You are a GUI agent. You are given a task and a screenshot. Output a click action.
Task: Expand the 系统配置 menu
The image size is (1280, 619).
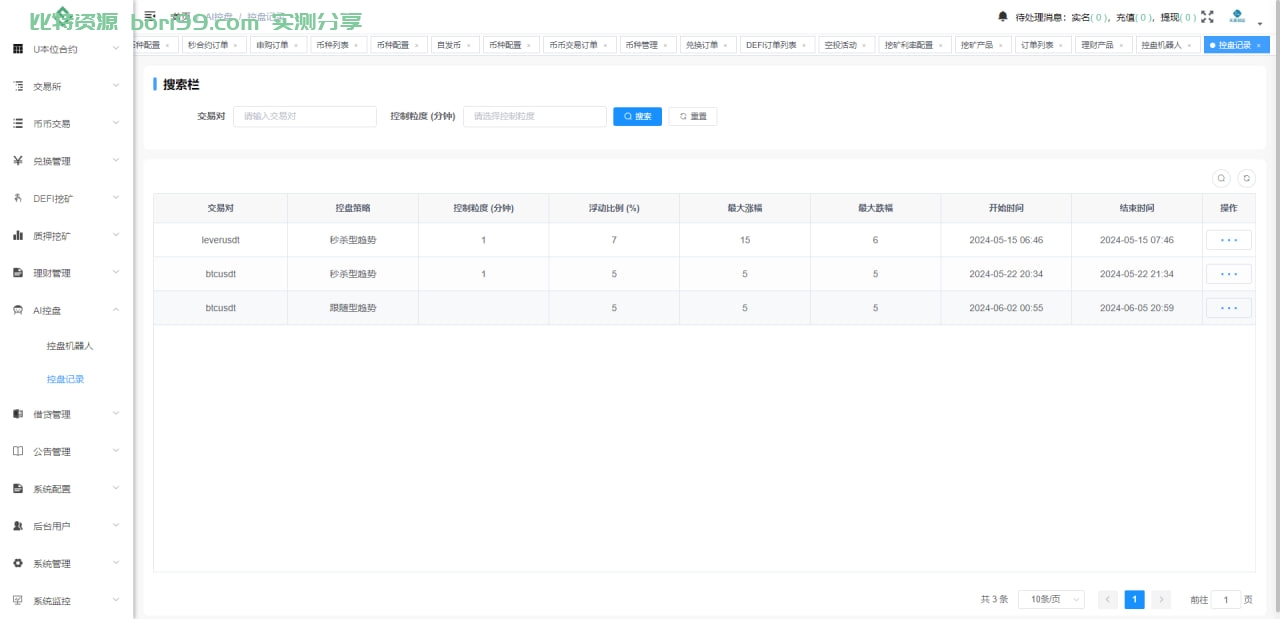tap(66, 489)
